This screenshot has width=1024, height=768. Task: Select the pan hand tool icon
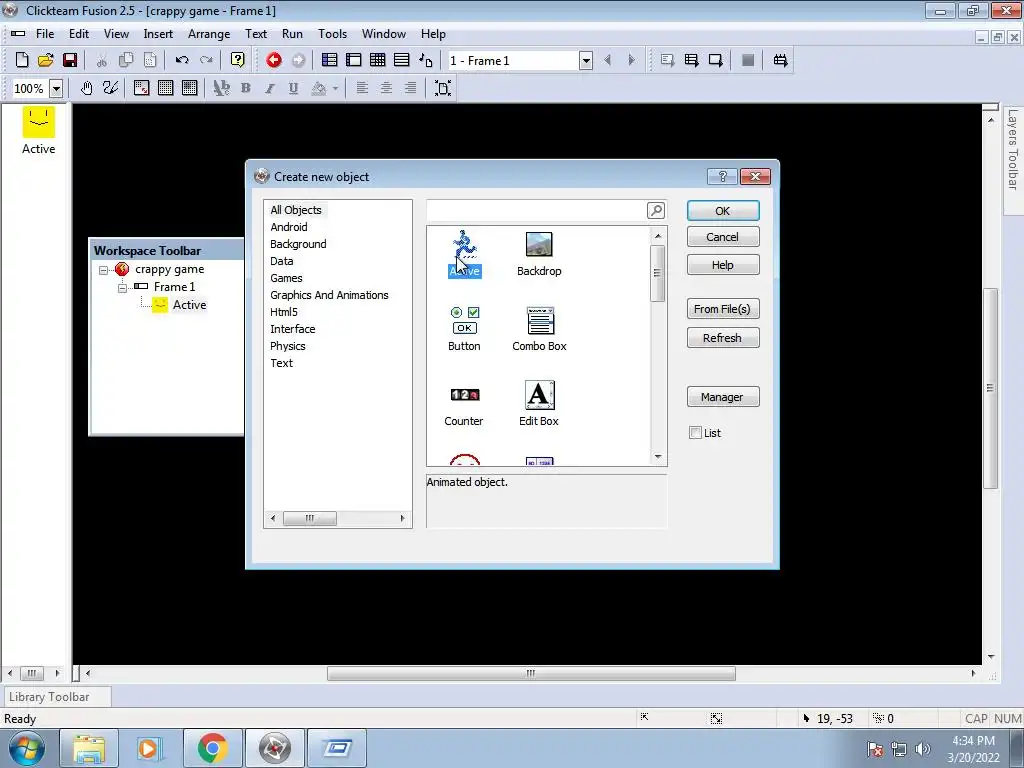[x=86, y=88]
